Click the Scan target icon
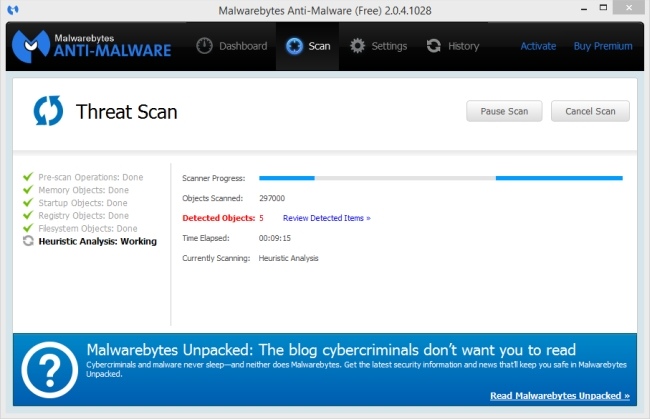This screenshot has width=650, height=419. (294, 46)
